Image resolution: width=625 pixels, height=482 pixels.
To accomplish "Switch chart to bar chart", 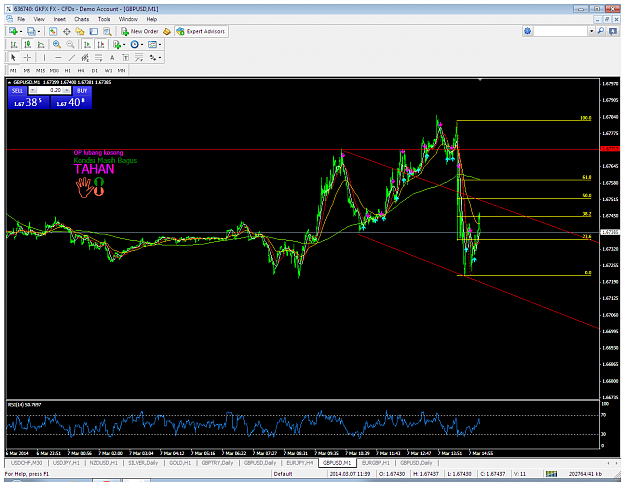I will [14, 44].
